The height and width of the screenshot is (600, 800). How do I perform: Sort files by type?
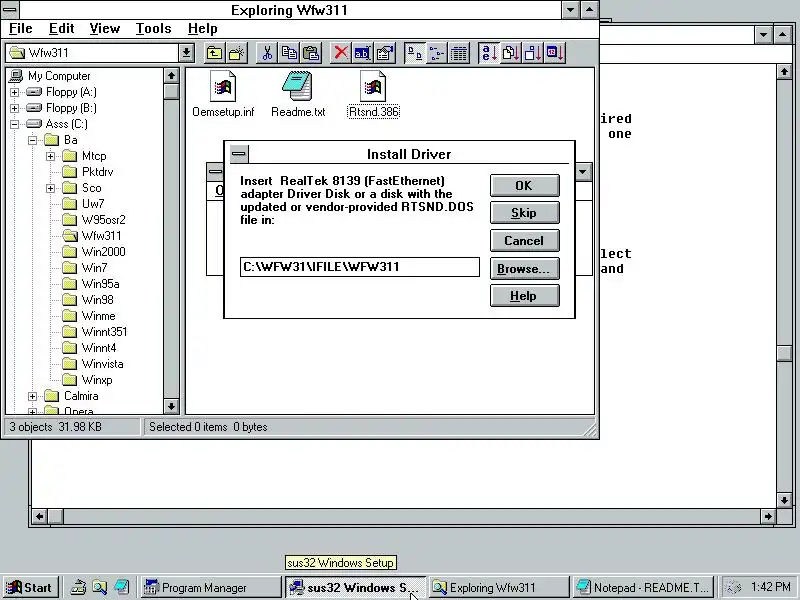pyautogui.click(x=510, y=53)
